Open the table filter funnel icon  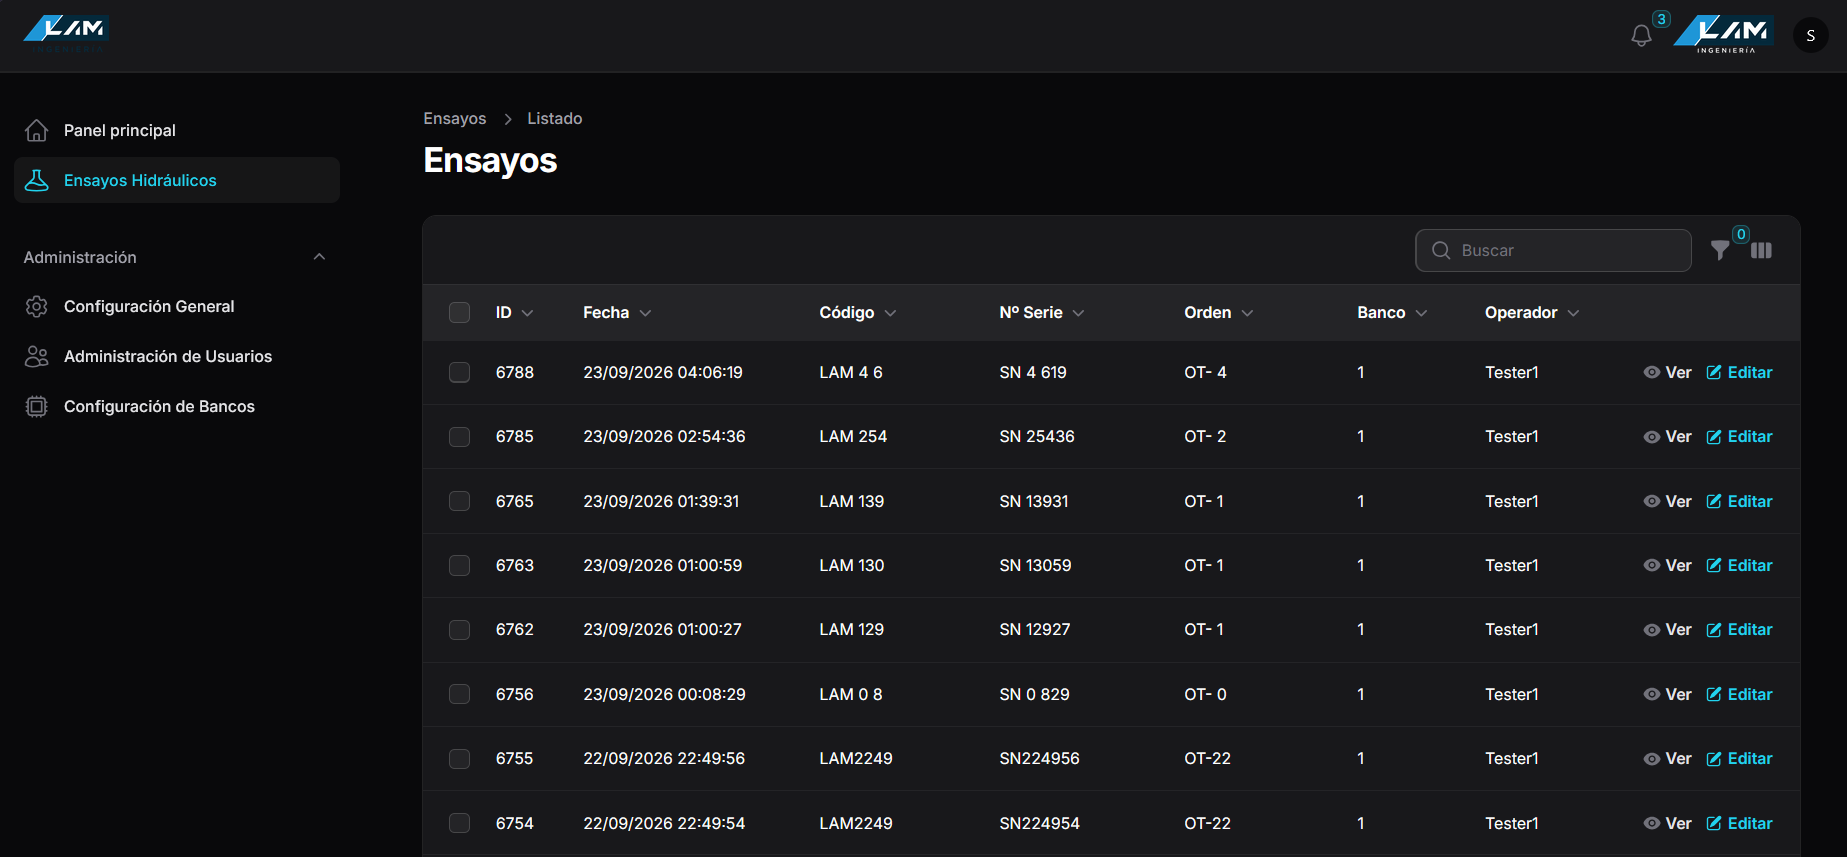(x=1720, y=250)
